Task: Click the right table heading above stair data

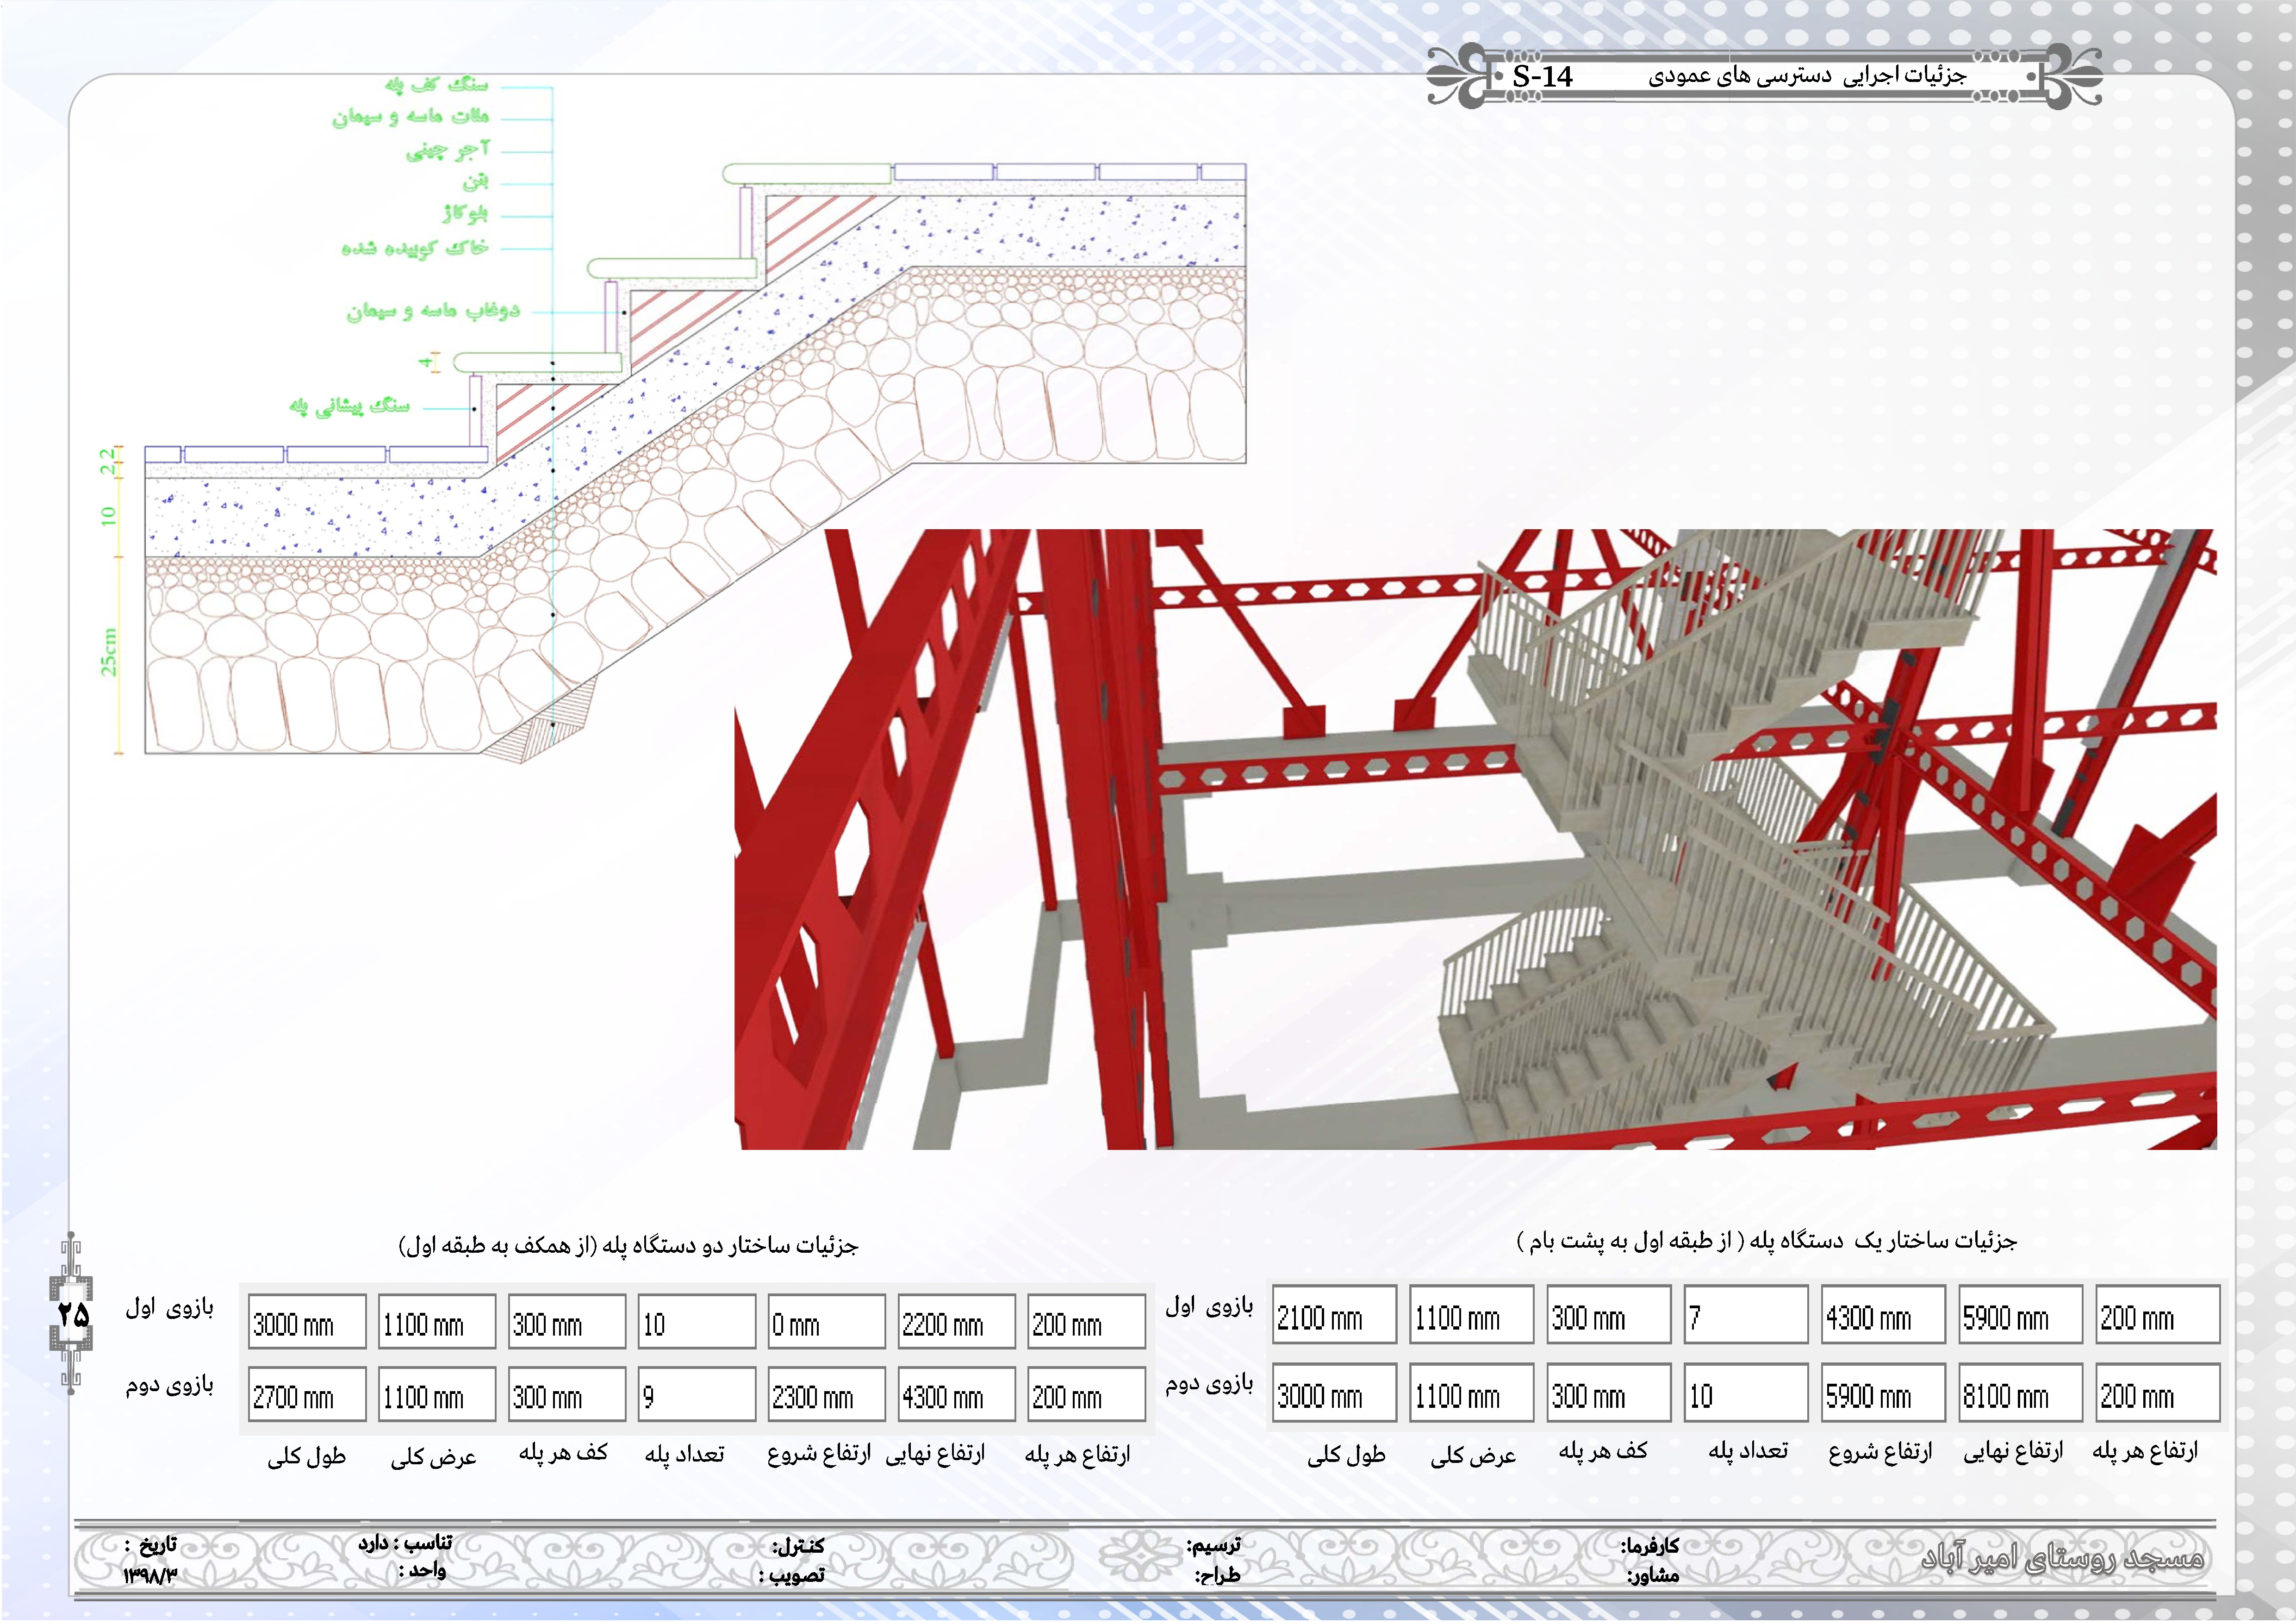Action: (x=1767, y=1241)
